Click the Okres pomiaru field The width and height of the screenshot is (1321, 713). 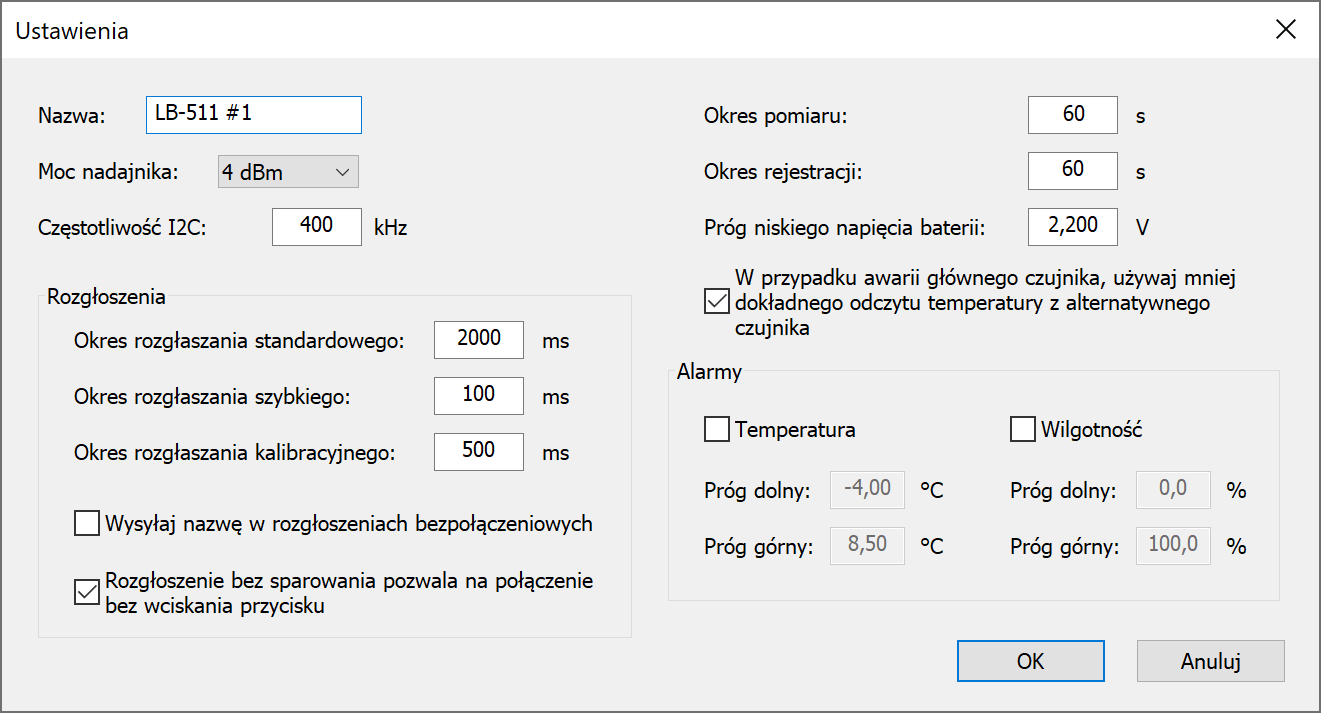(1072, 115)
